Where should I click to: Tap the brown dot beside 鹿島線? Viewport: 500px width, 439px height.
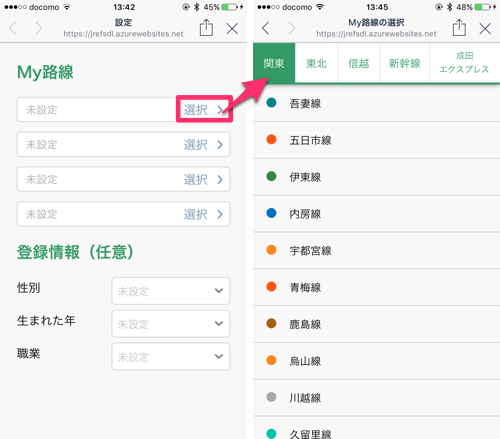pyautogui.click(x=271, y=323)
